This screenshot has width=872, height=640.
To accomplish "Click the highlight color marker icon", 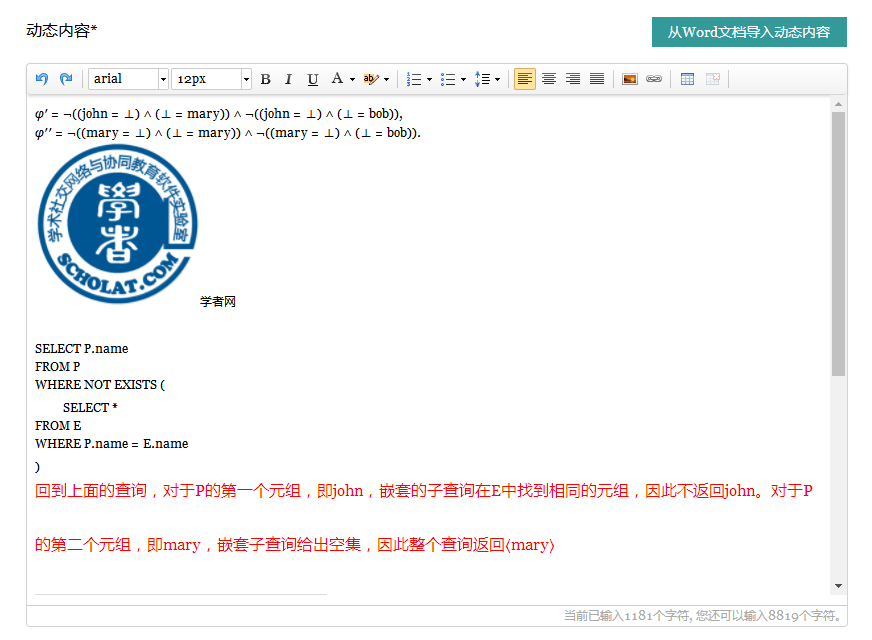I will coord(370,79).
